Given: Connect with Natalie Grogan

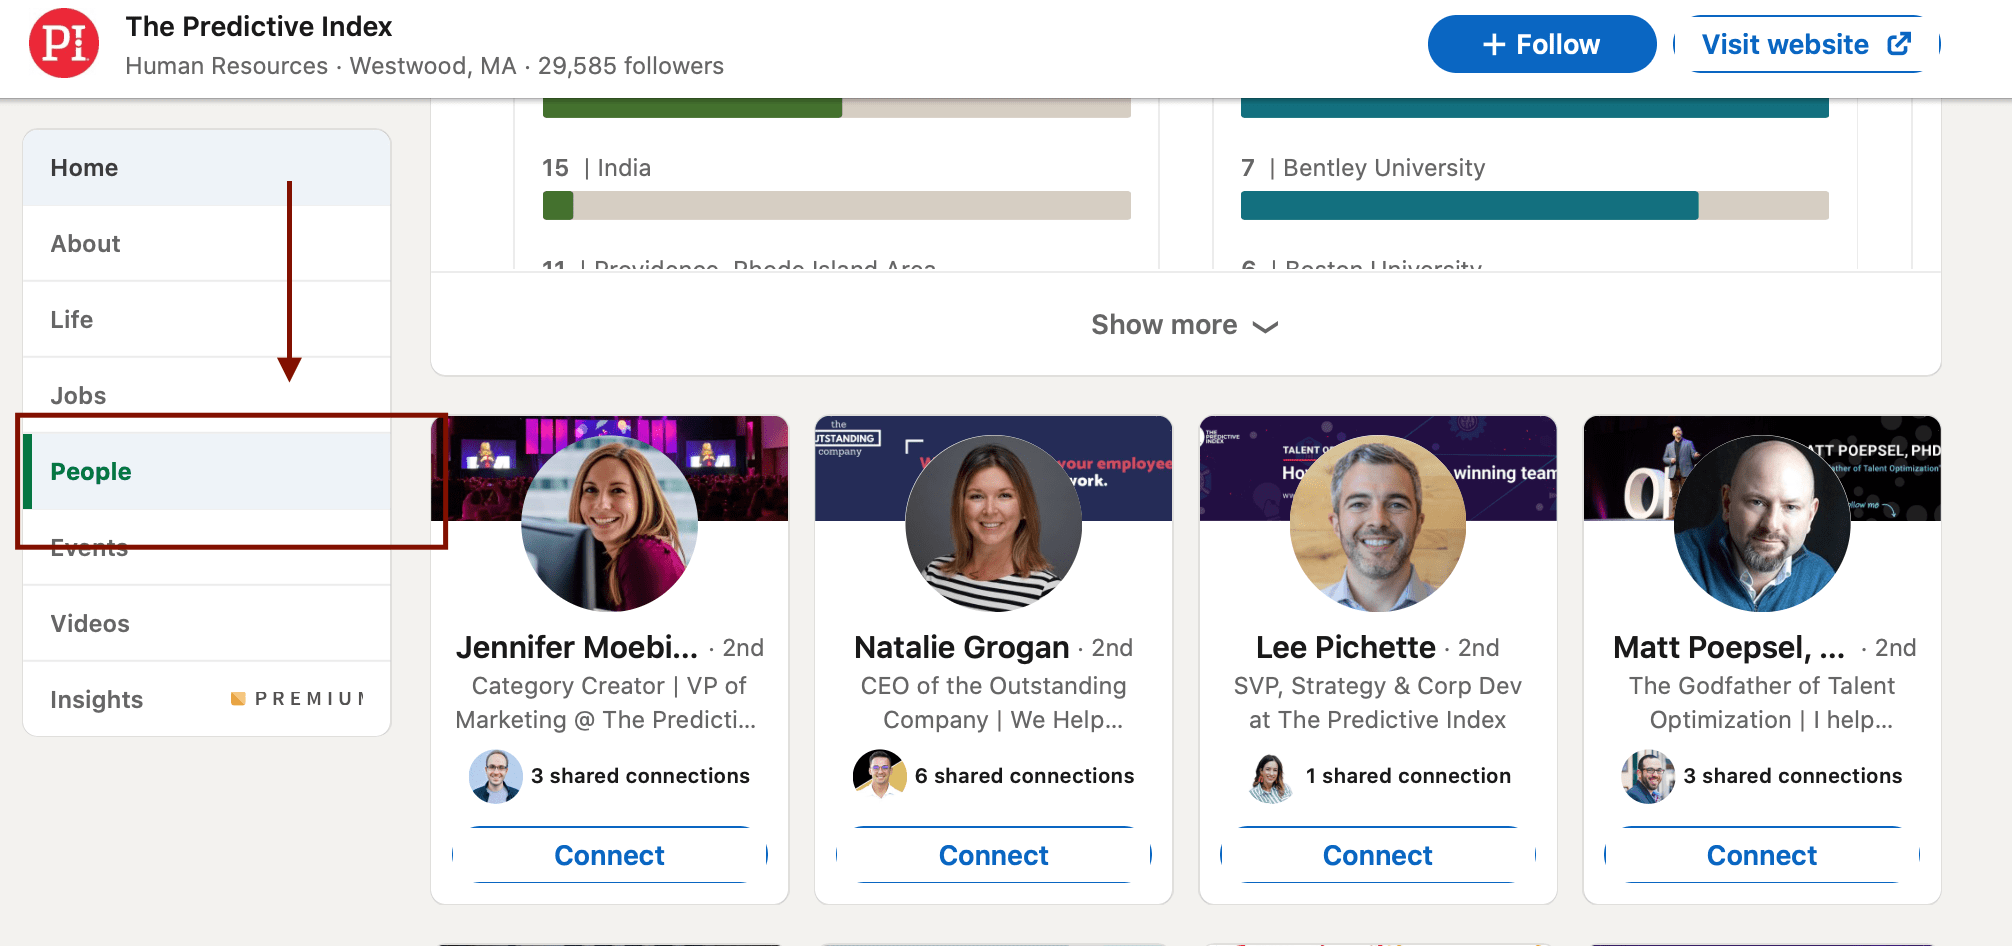Looking at the screenshot, I should pyautogui.click(x=993, y=855).
